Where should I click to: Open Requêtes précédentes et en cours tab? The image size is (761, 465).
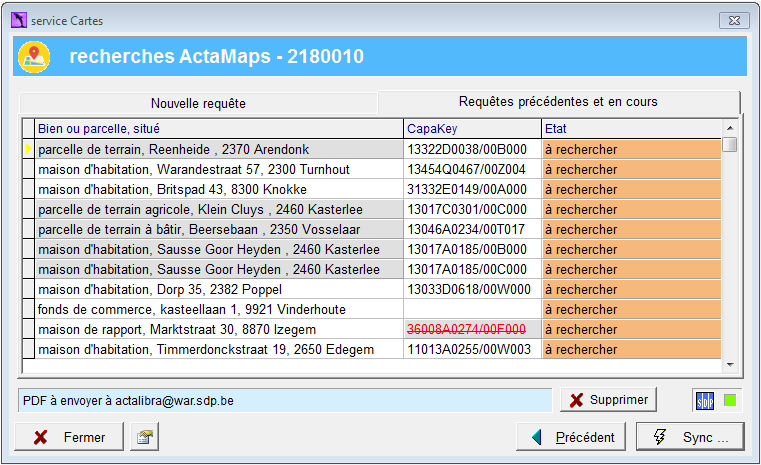point(558,101)
